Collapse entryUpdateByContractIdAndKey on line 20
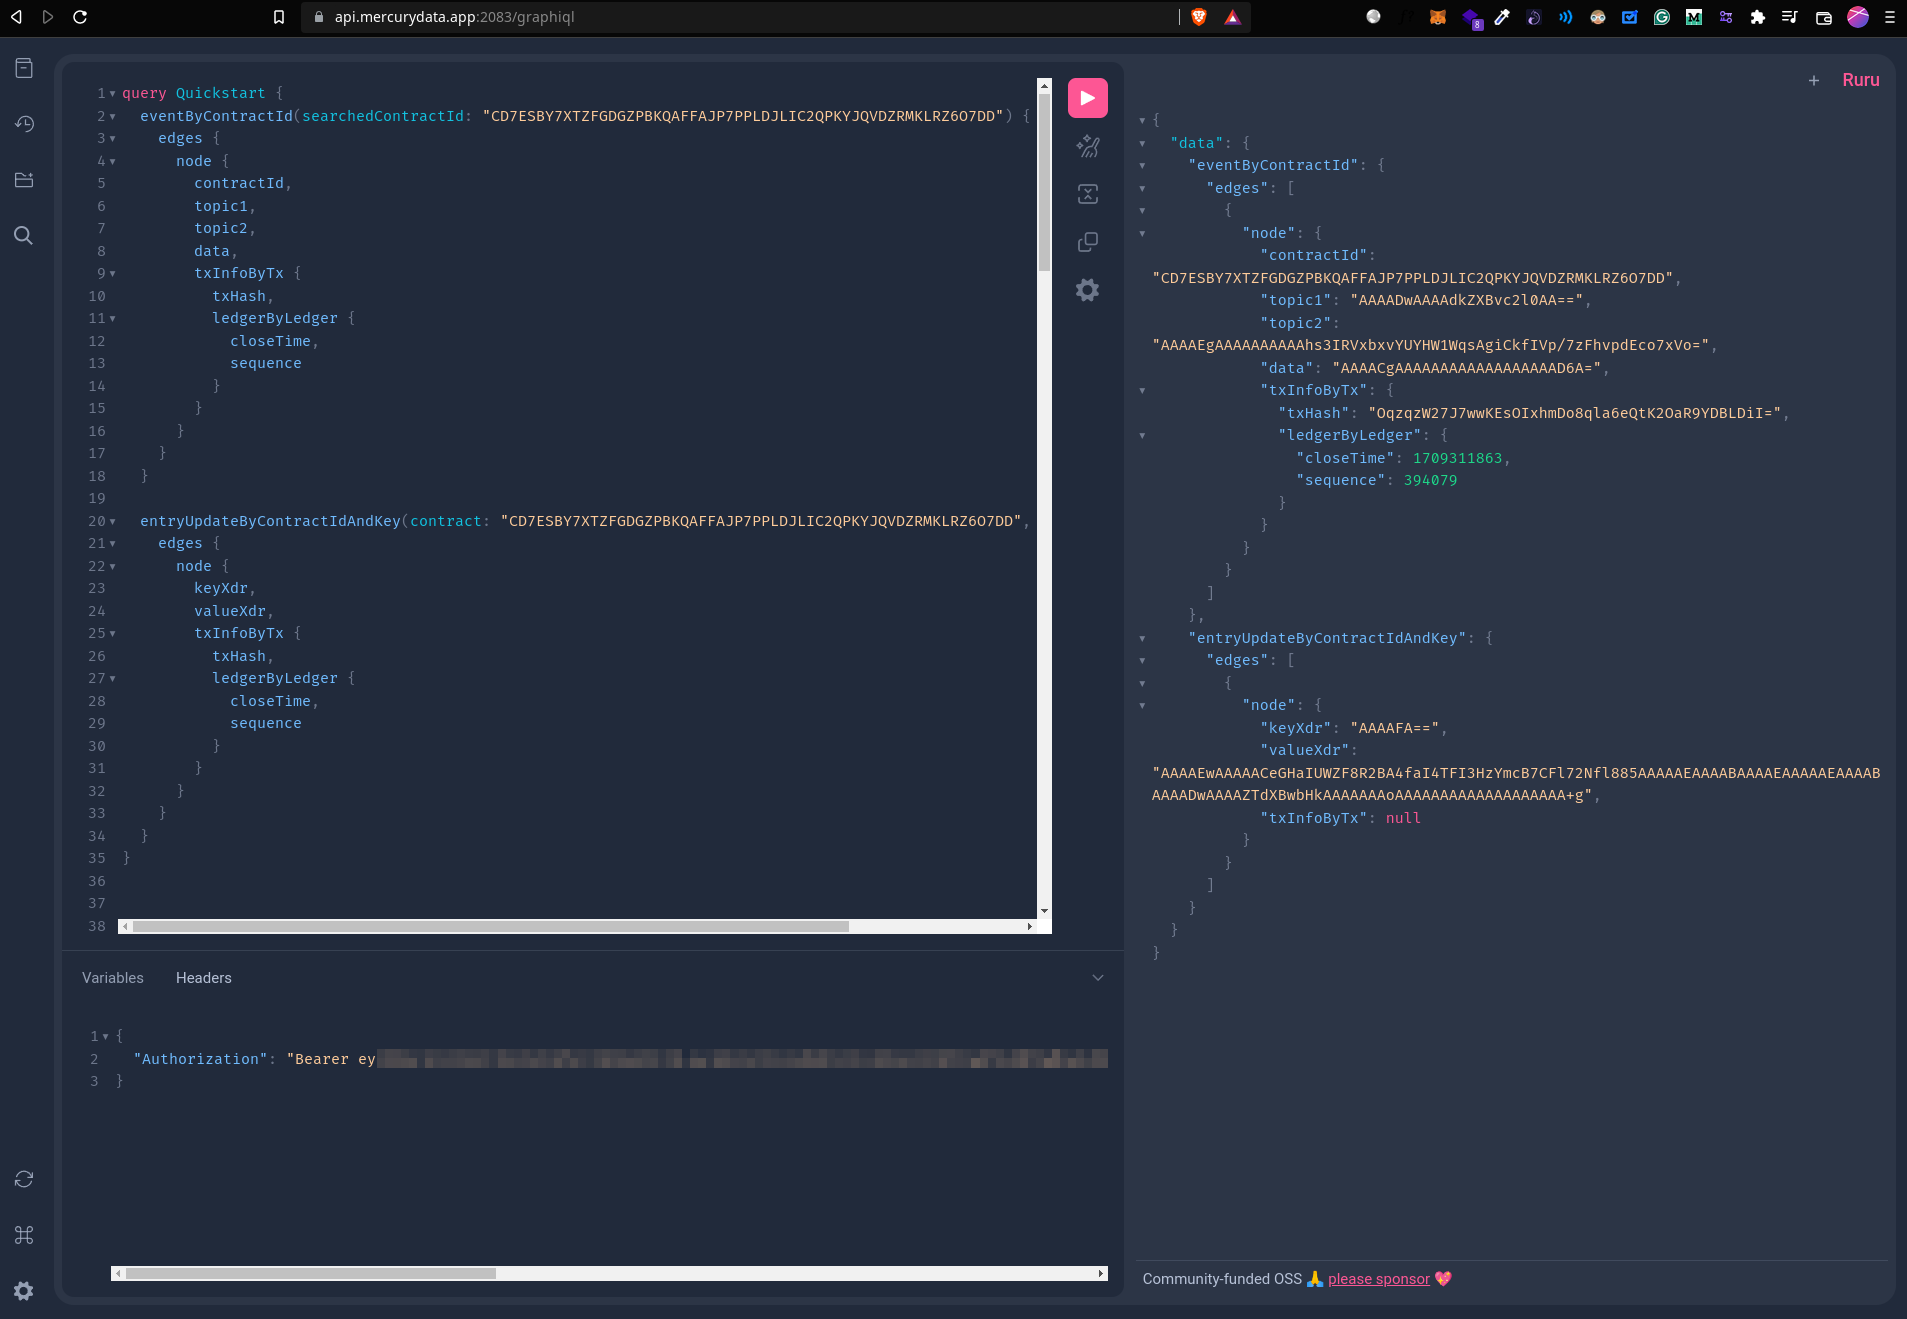 [112, 522]
